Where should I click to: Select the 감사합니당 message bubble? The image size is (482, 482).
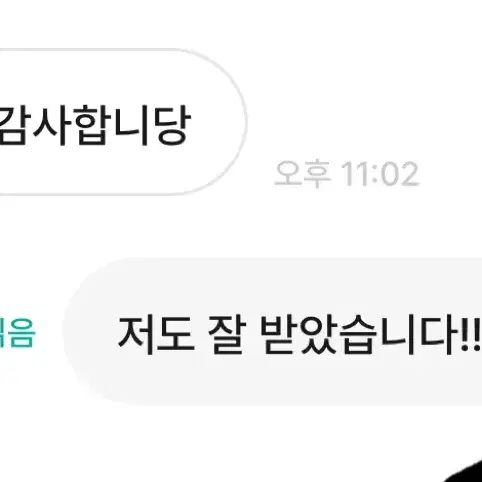pos(123,122)
